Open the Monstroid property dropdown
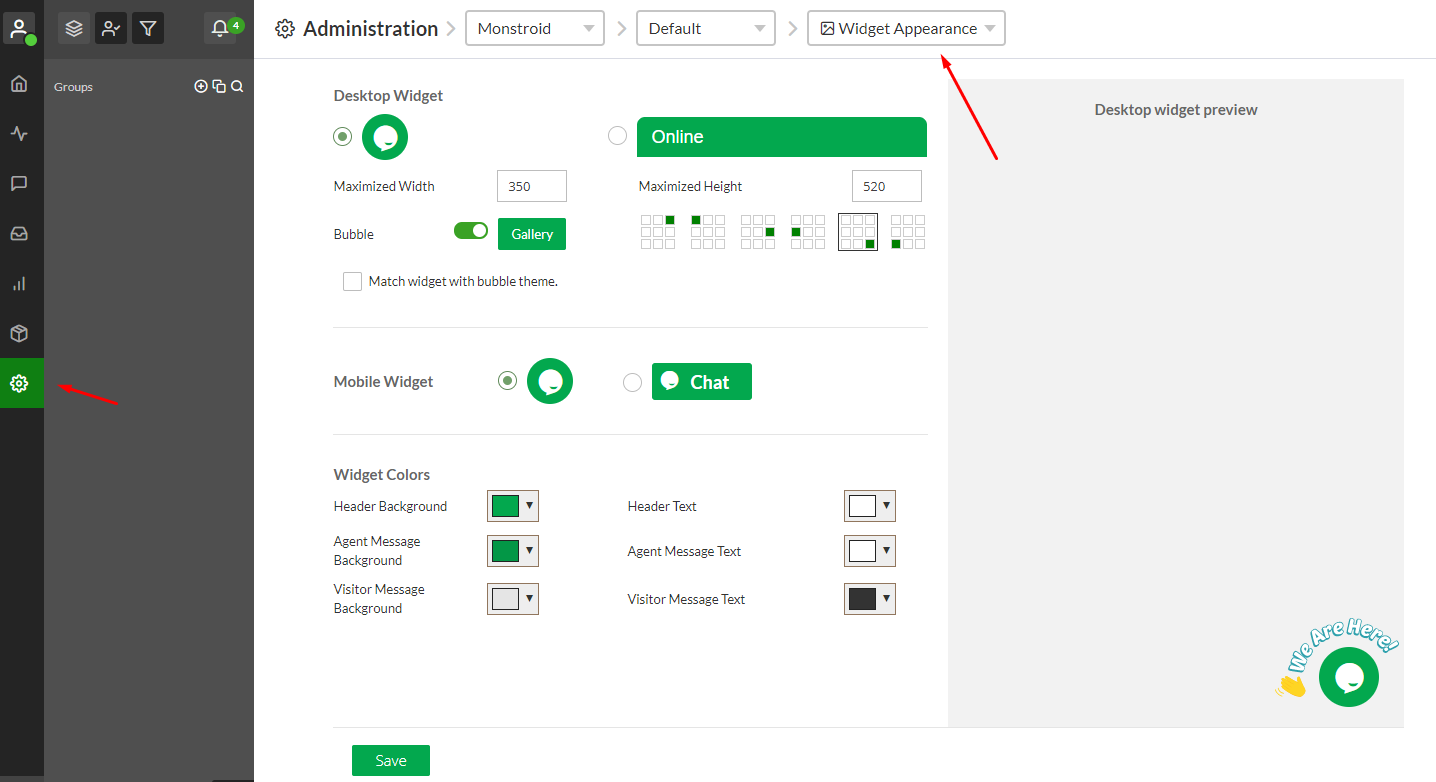The height and width of the screenshot is (782, 1436). point(535,28)
